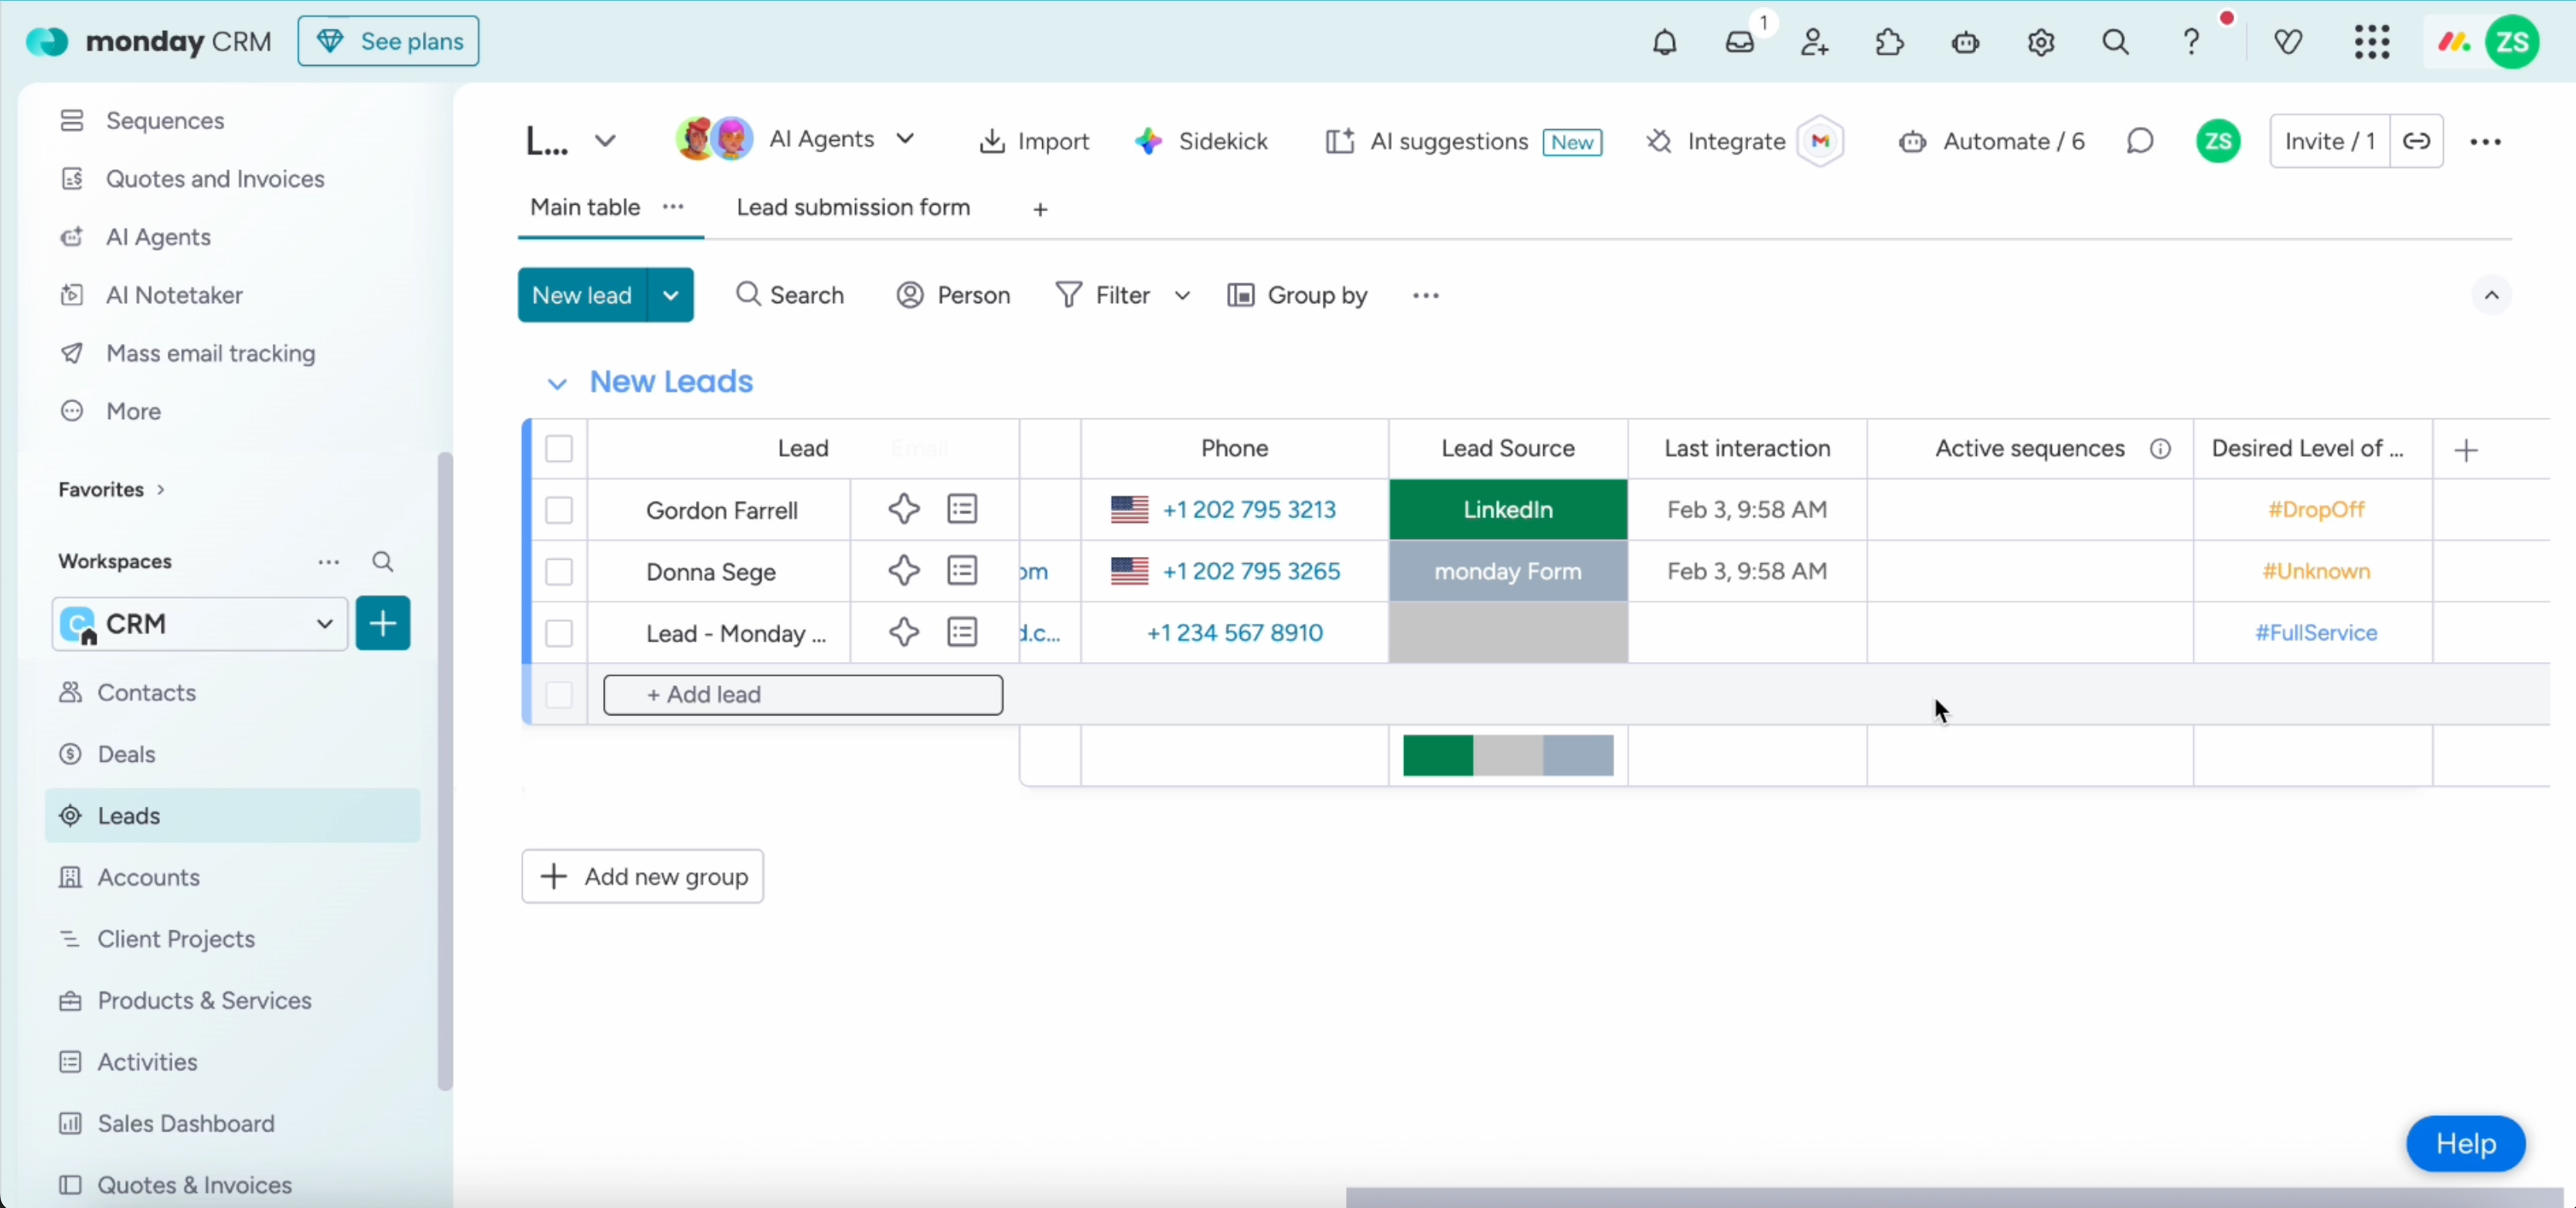Open Mass email tracking in the sidebar
Image resolution: width=2576 pixels, height=1208 pixels.
pyautogui.click(x=232, y=353)
